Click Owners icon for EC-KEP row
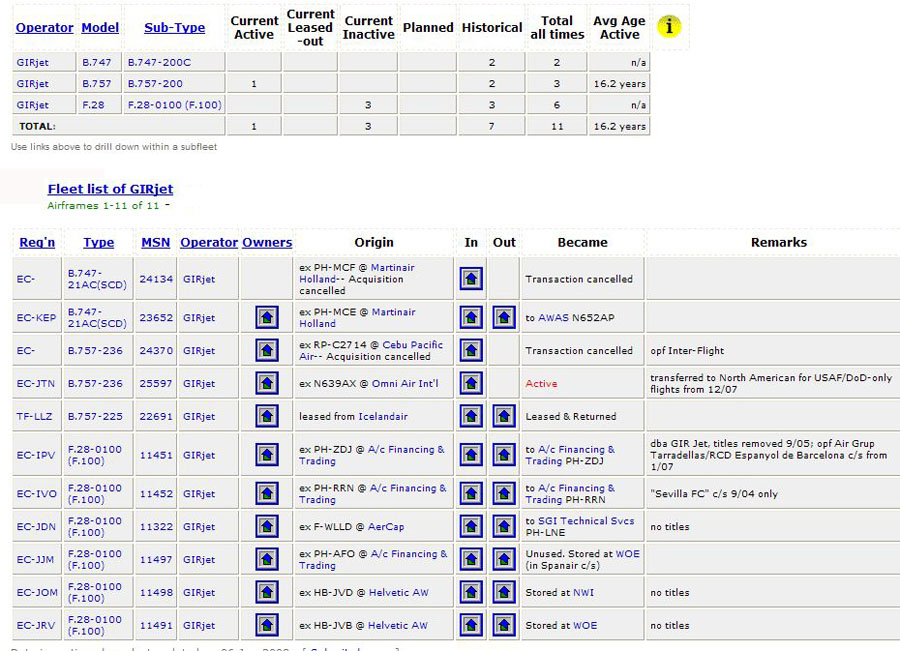 (266, 318)
